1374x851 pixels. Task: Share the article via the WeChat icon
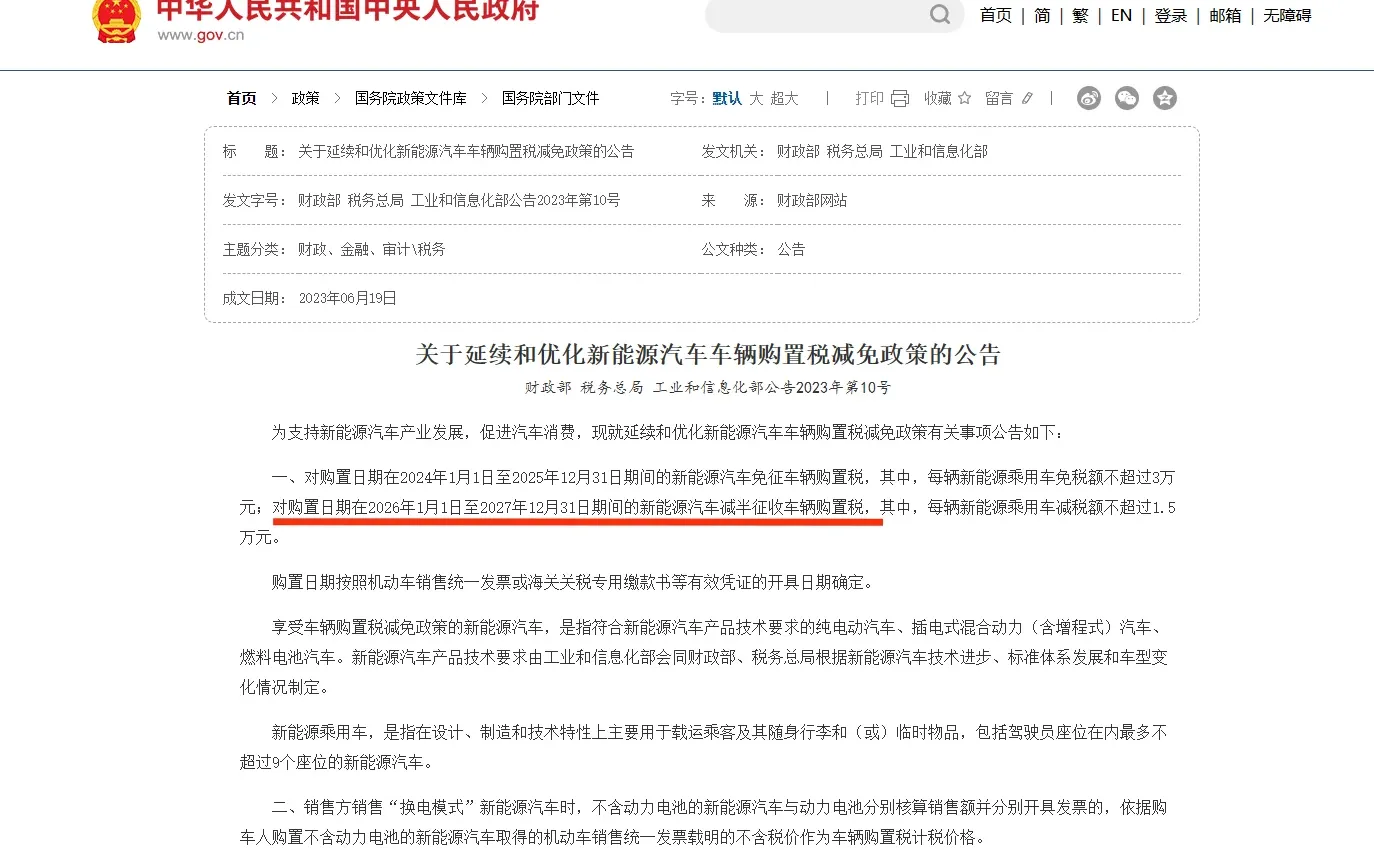tap(1126, 98)
